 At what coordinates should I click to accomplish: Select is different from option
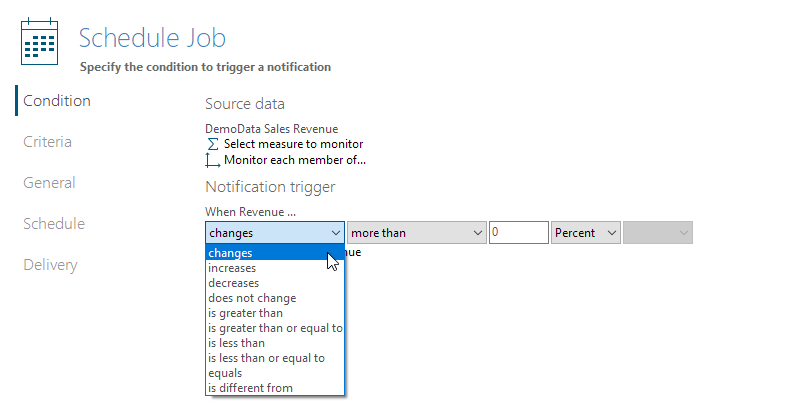coord(275,388)
